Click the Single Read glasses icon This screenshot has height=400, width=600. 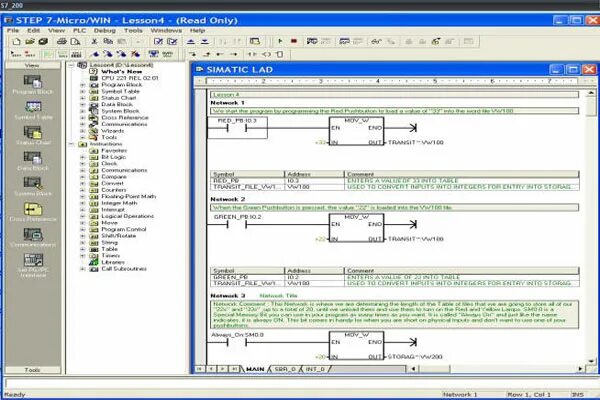point(376,41)
